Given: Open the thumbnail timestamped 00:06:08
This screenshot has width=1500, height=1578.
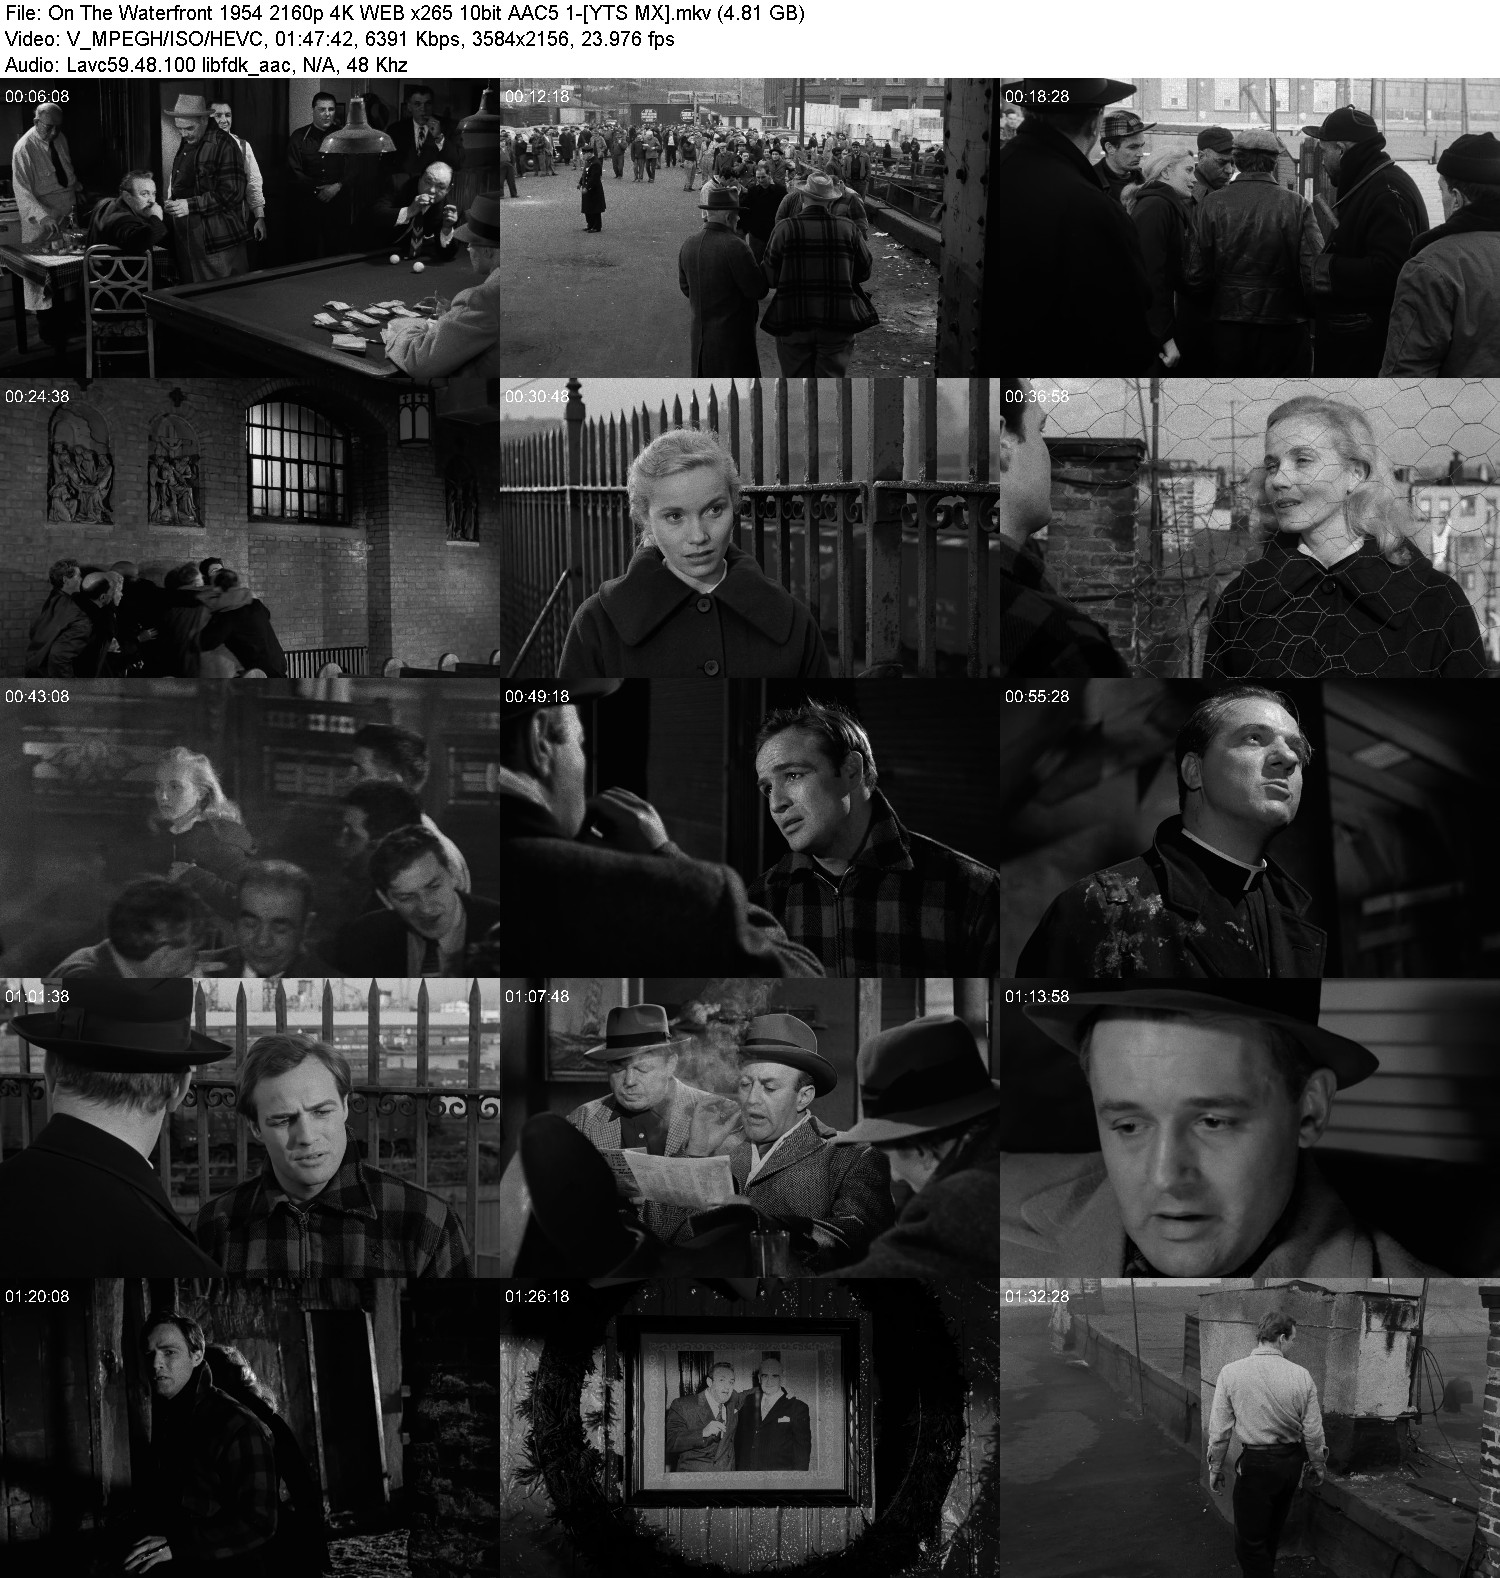Looking at the screenshot, I should (x=250, y=228).
